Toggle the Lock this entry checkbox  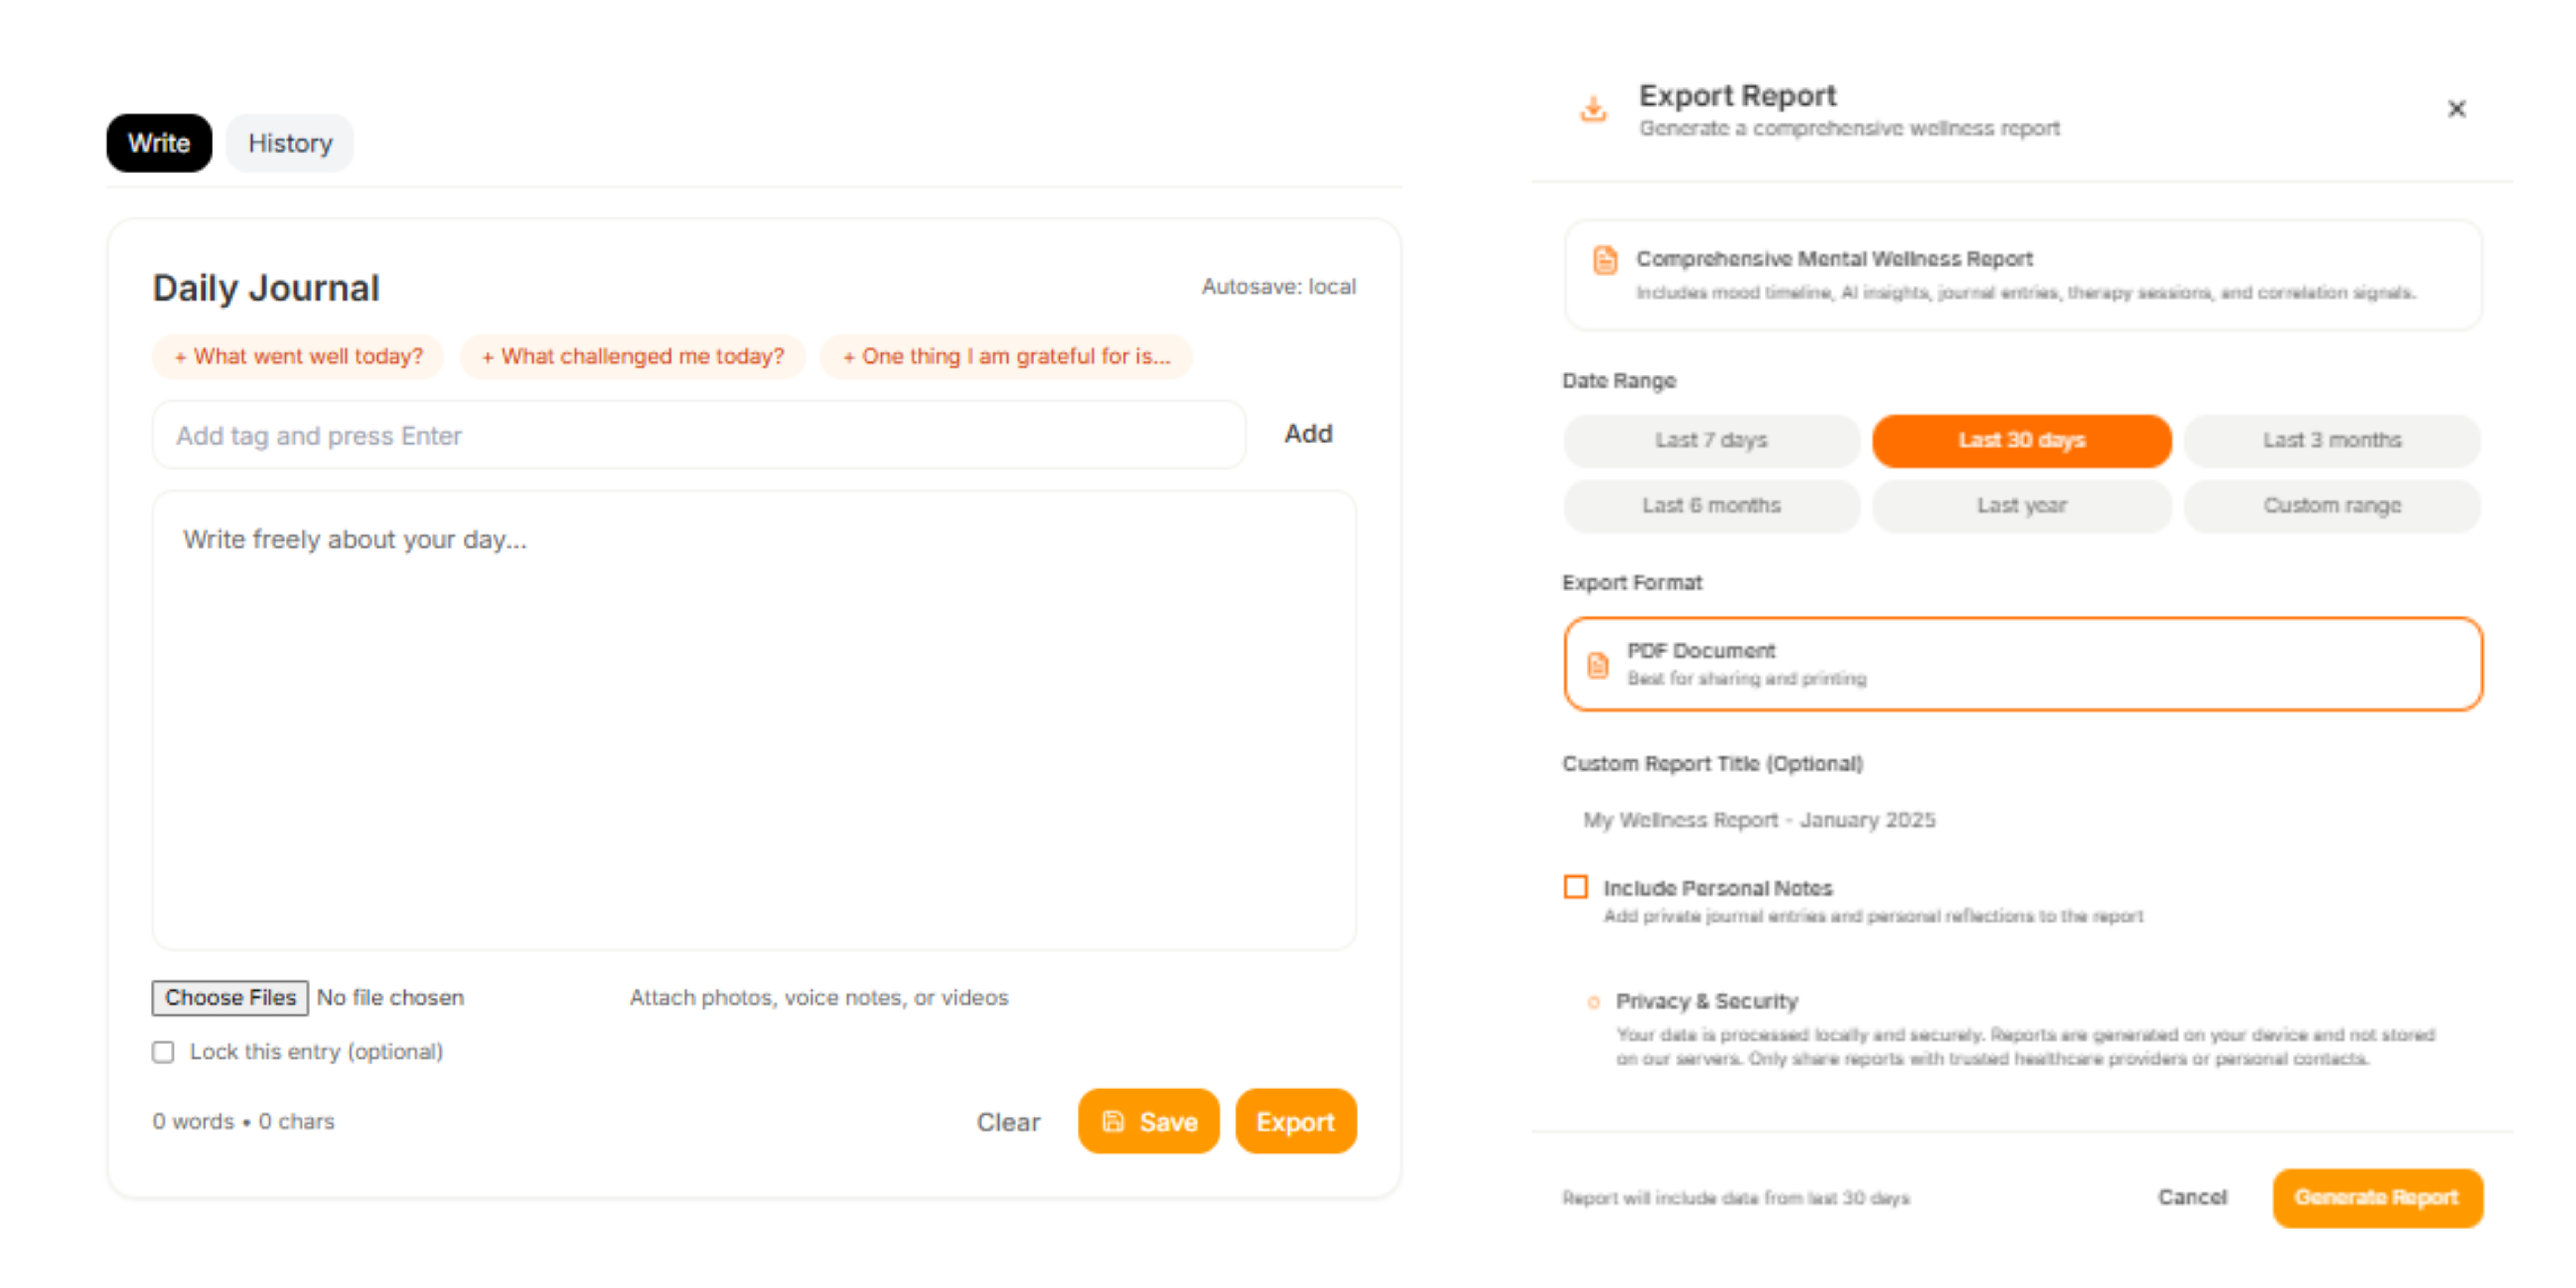pos(163,1052)
